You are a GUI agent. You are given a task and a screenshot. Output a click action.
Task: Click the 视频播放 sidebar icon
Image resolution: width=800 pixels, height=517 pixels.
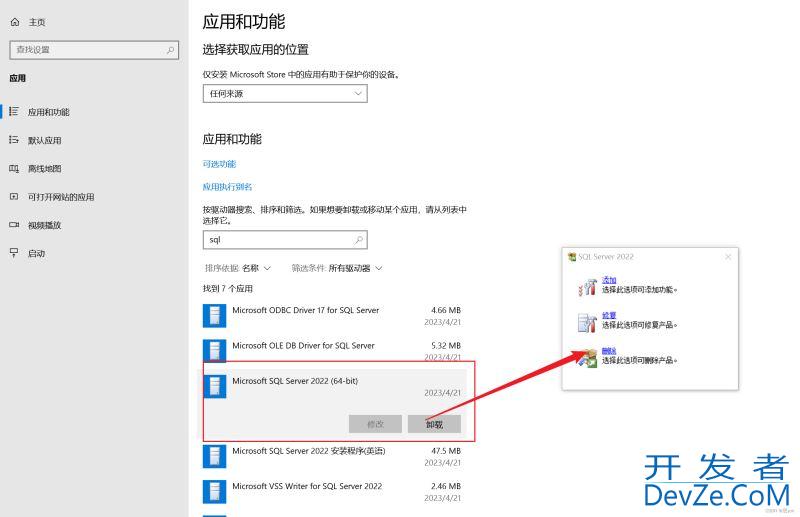tap(14, 225)
